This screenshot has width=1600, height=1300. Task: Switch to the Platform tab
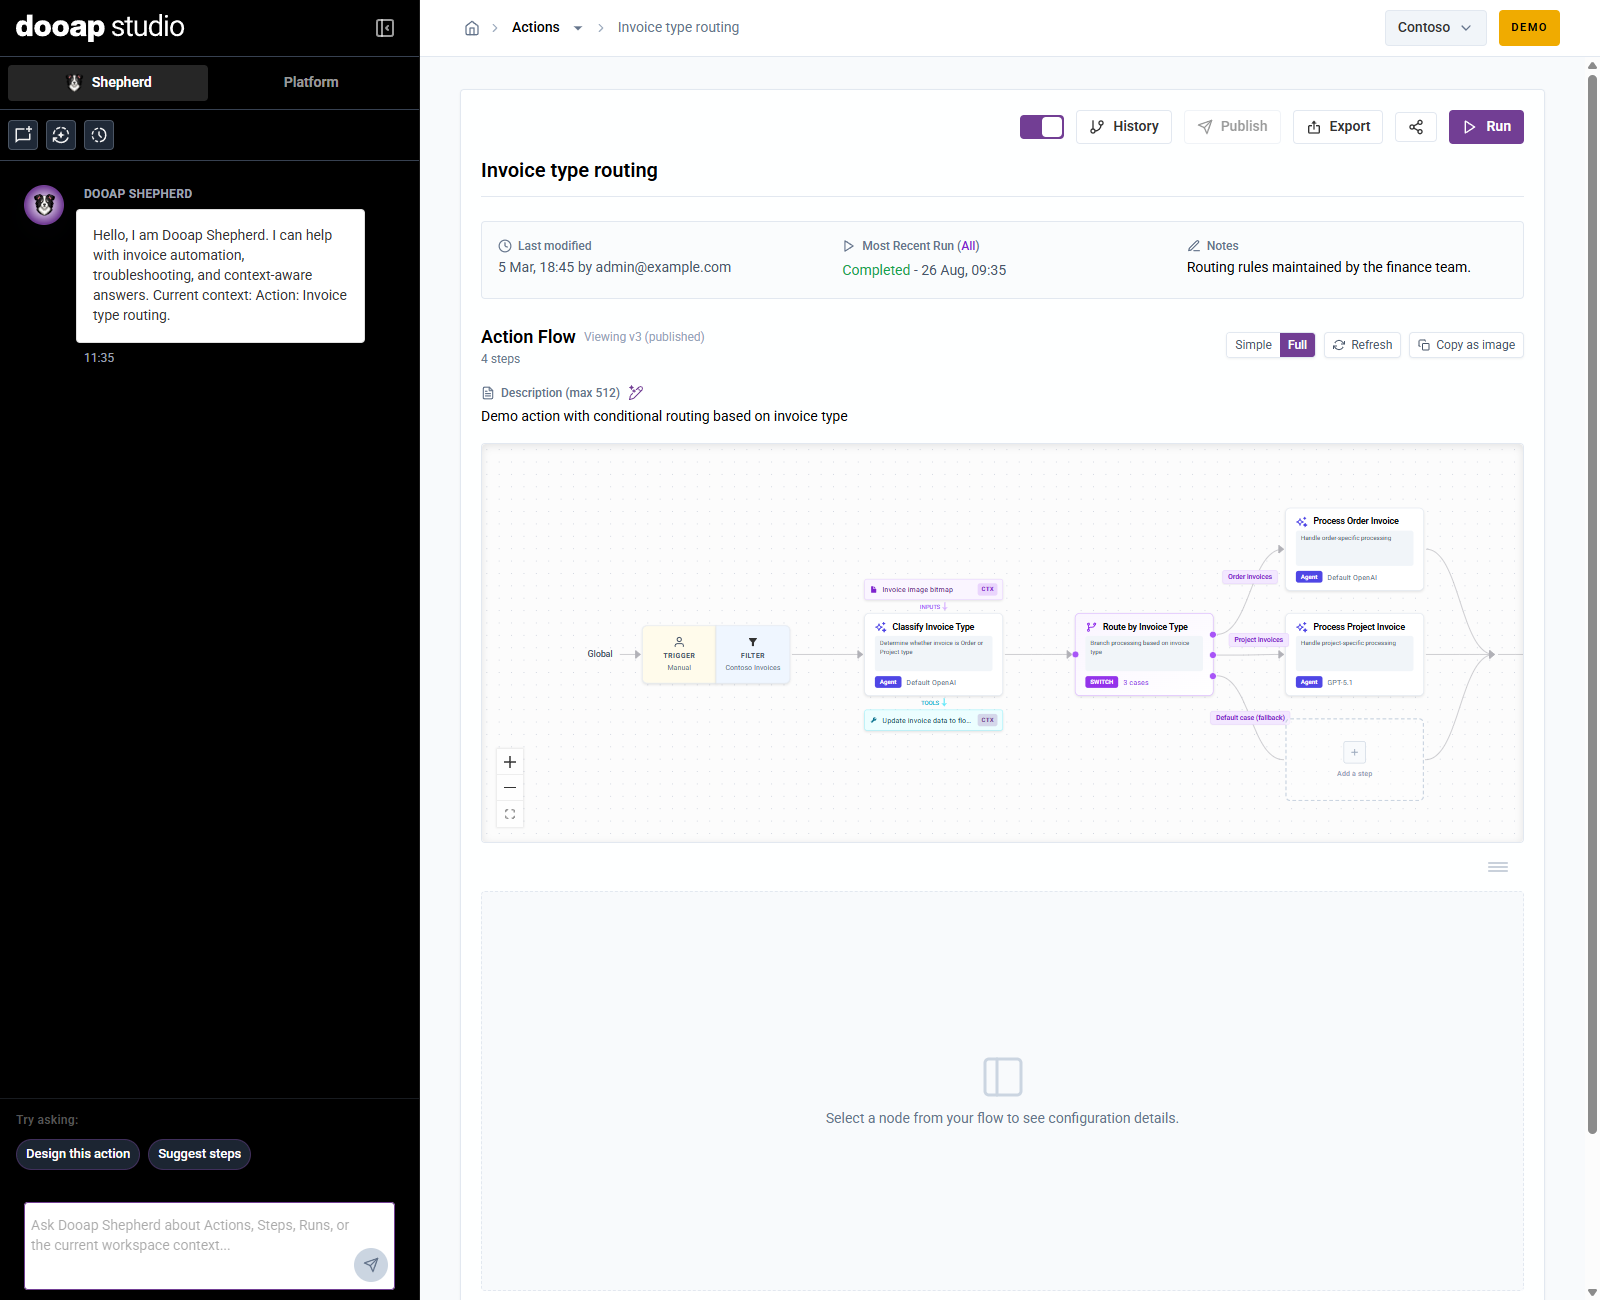[311, 83]
